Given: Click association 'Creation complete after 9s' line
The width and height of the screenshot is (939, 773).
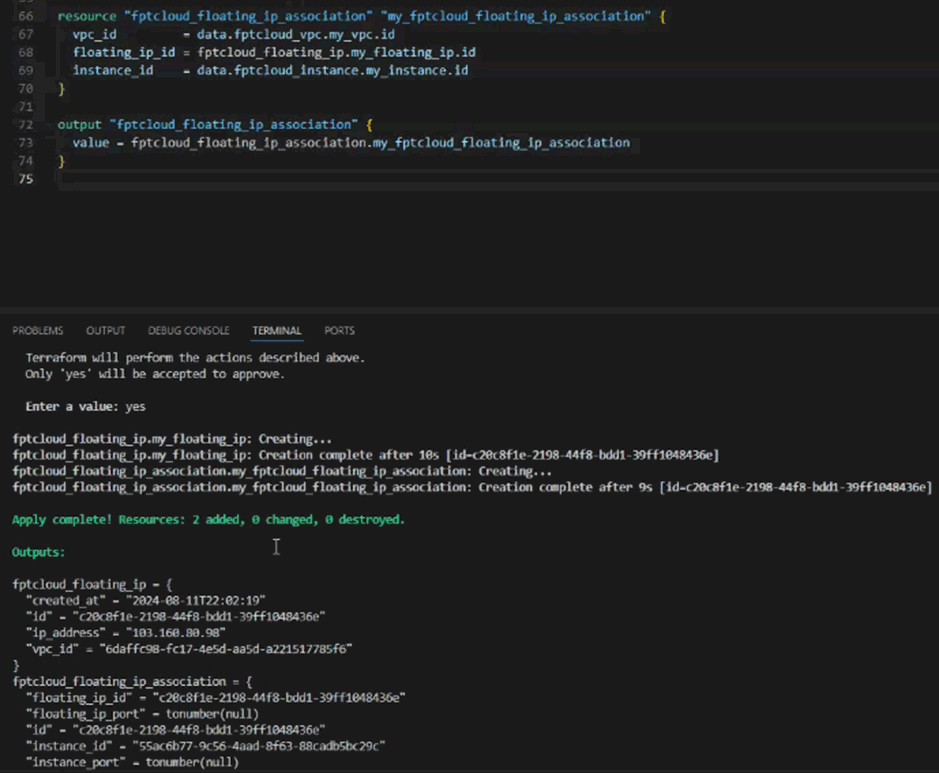Looking at the screenshot, I should pos(472,487).
